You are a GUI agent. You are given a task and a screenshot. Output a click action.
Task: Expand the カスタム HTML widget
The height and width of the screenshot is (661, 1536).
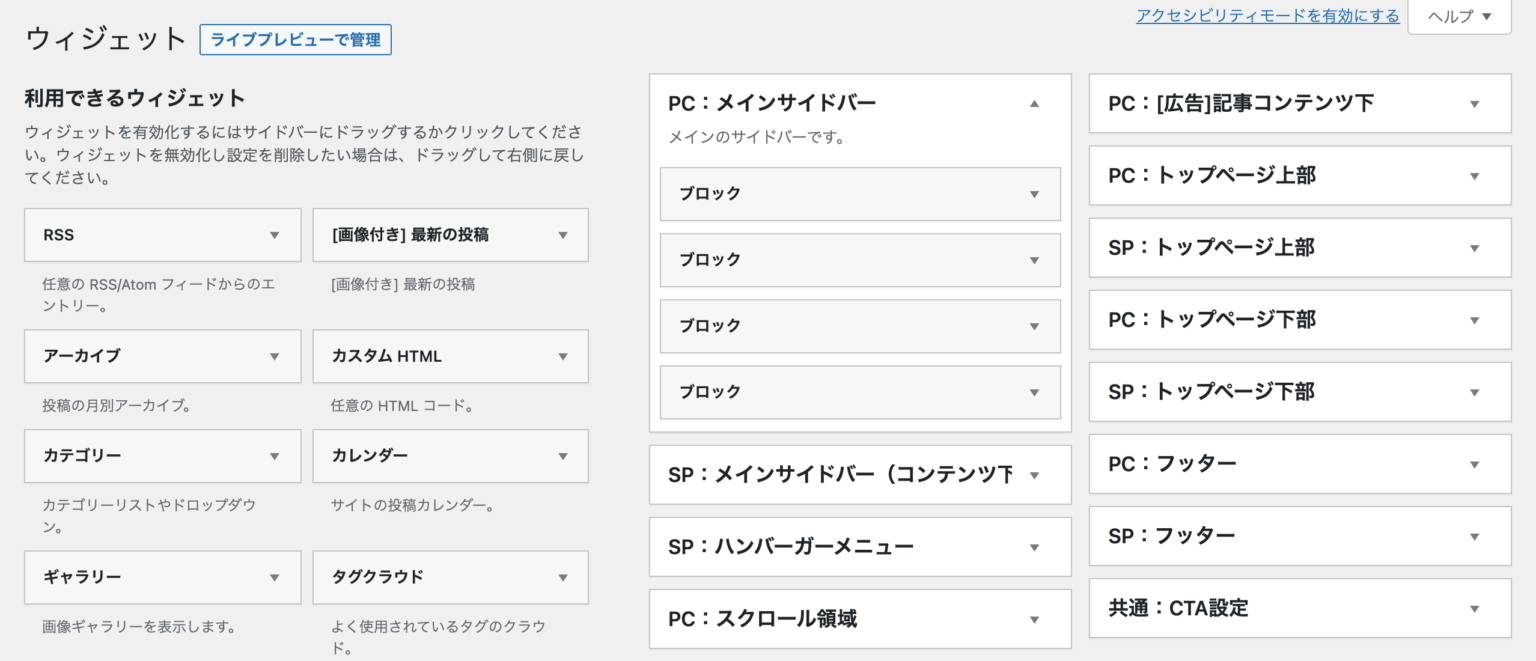click(561, 356)
